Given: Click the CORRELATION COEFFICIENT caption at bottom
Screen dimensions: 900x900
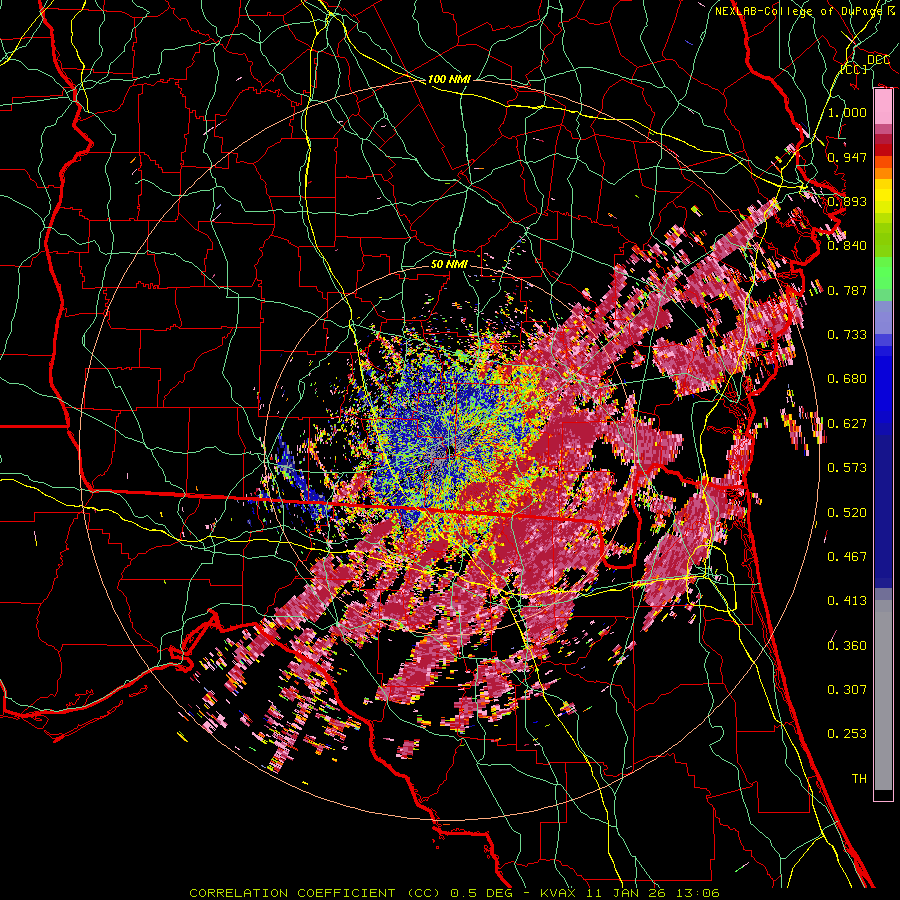Looking at the screenshot, I should pos(453,893).
